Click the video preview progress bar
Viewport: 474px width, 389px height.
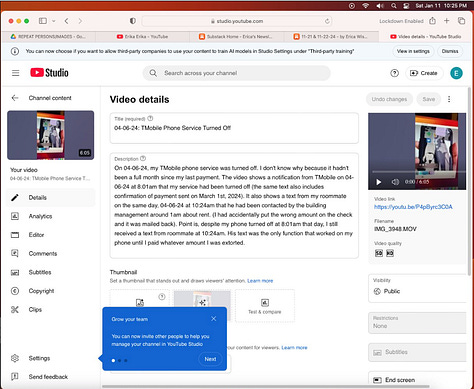[419, 172]
